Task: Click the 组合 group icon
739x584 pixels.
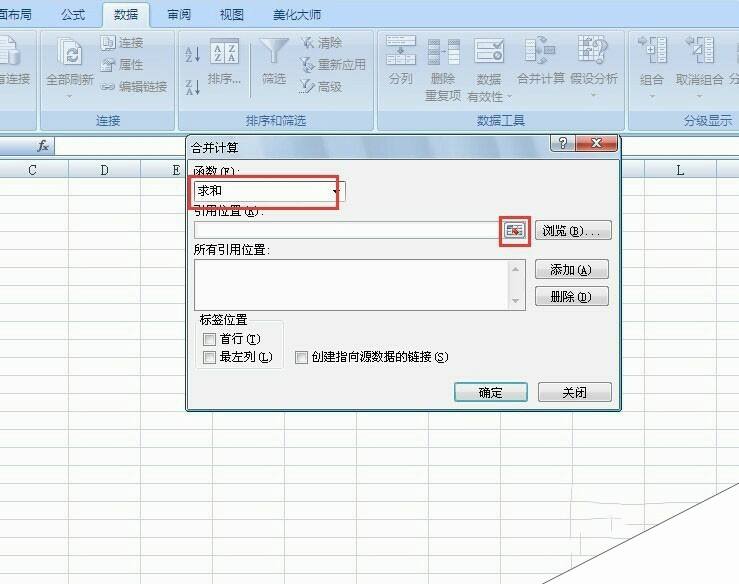Action: (653, 49)
